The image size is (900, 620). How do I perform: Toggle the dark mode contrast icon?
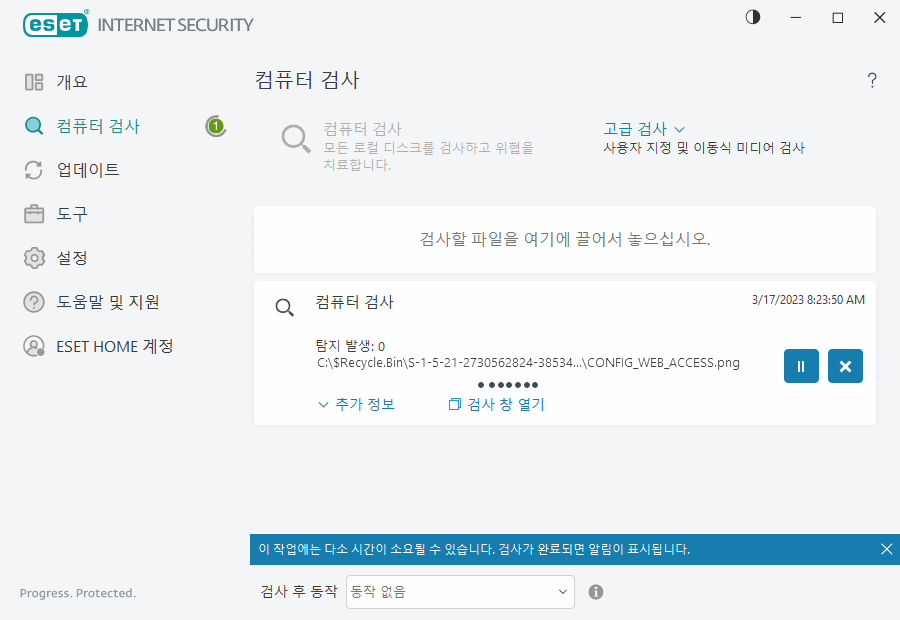click(x=752, y=17)
